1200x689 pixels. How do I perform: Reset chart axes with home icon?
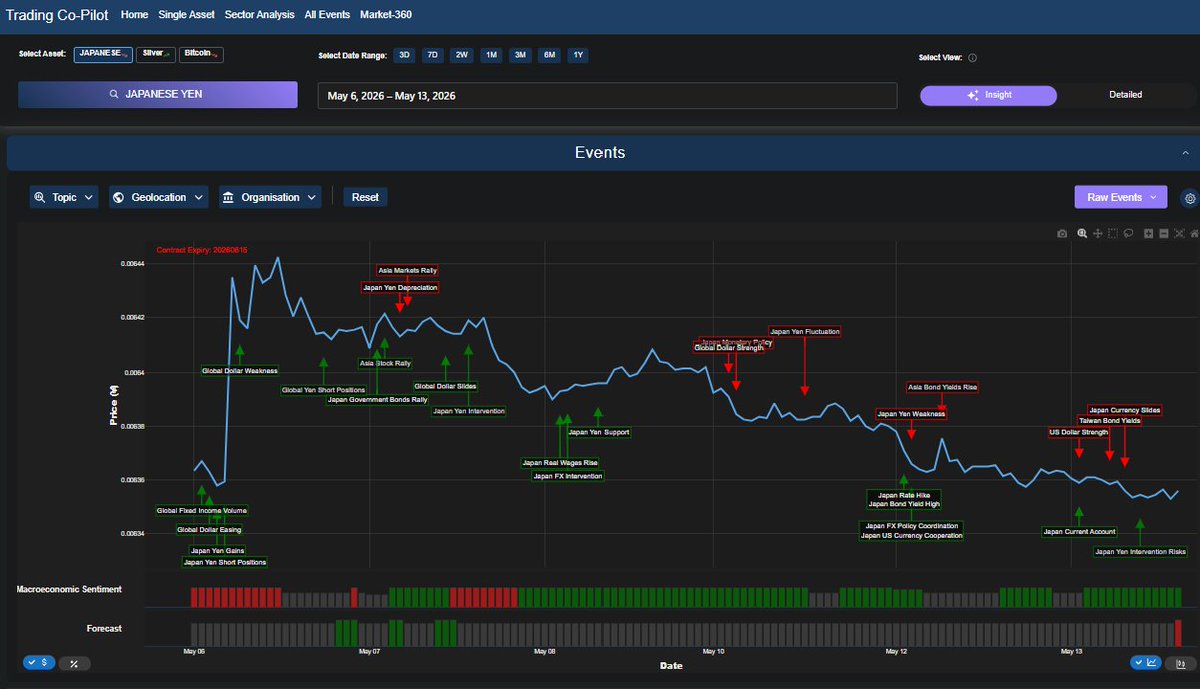click(1193, 233)
